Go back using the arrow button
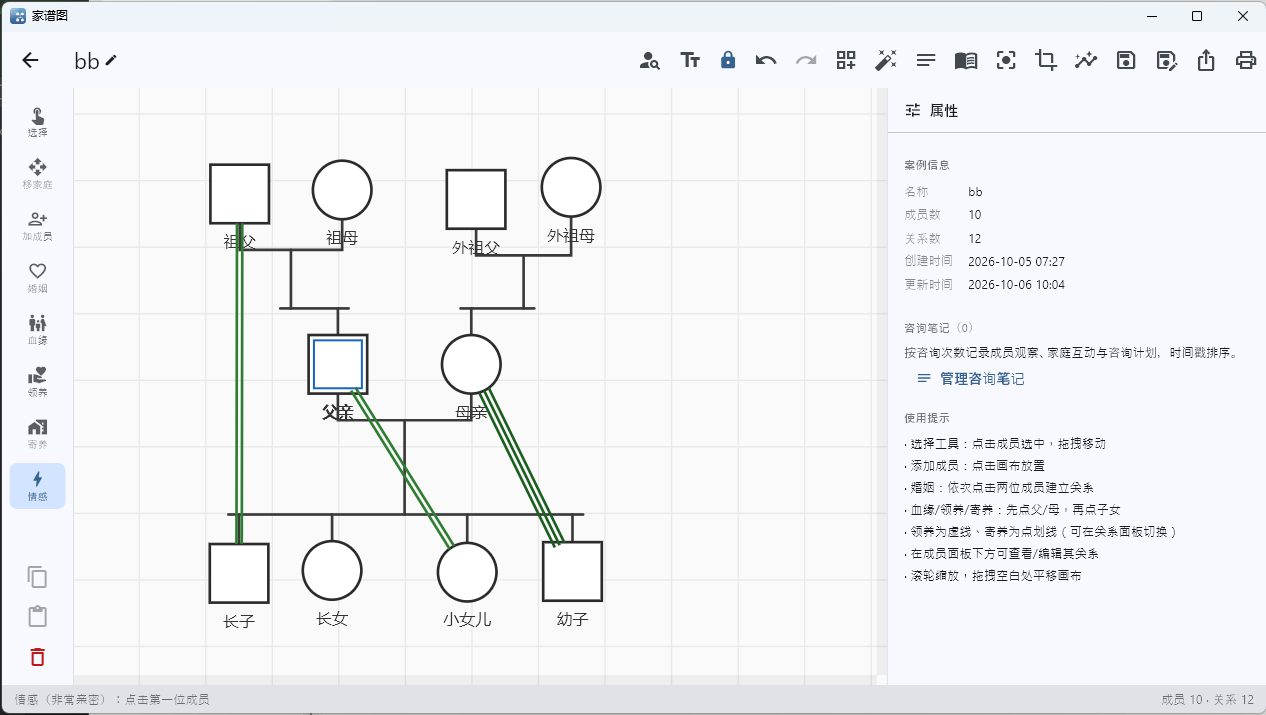Image resolution: width=1266 pixels, height=715 pixels. coord(30,60)
